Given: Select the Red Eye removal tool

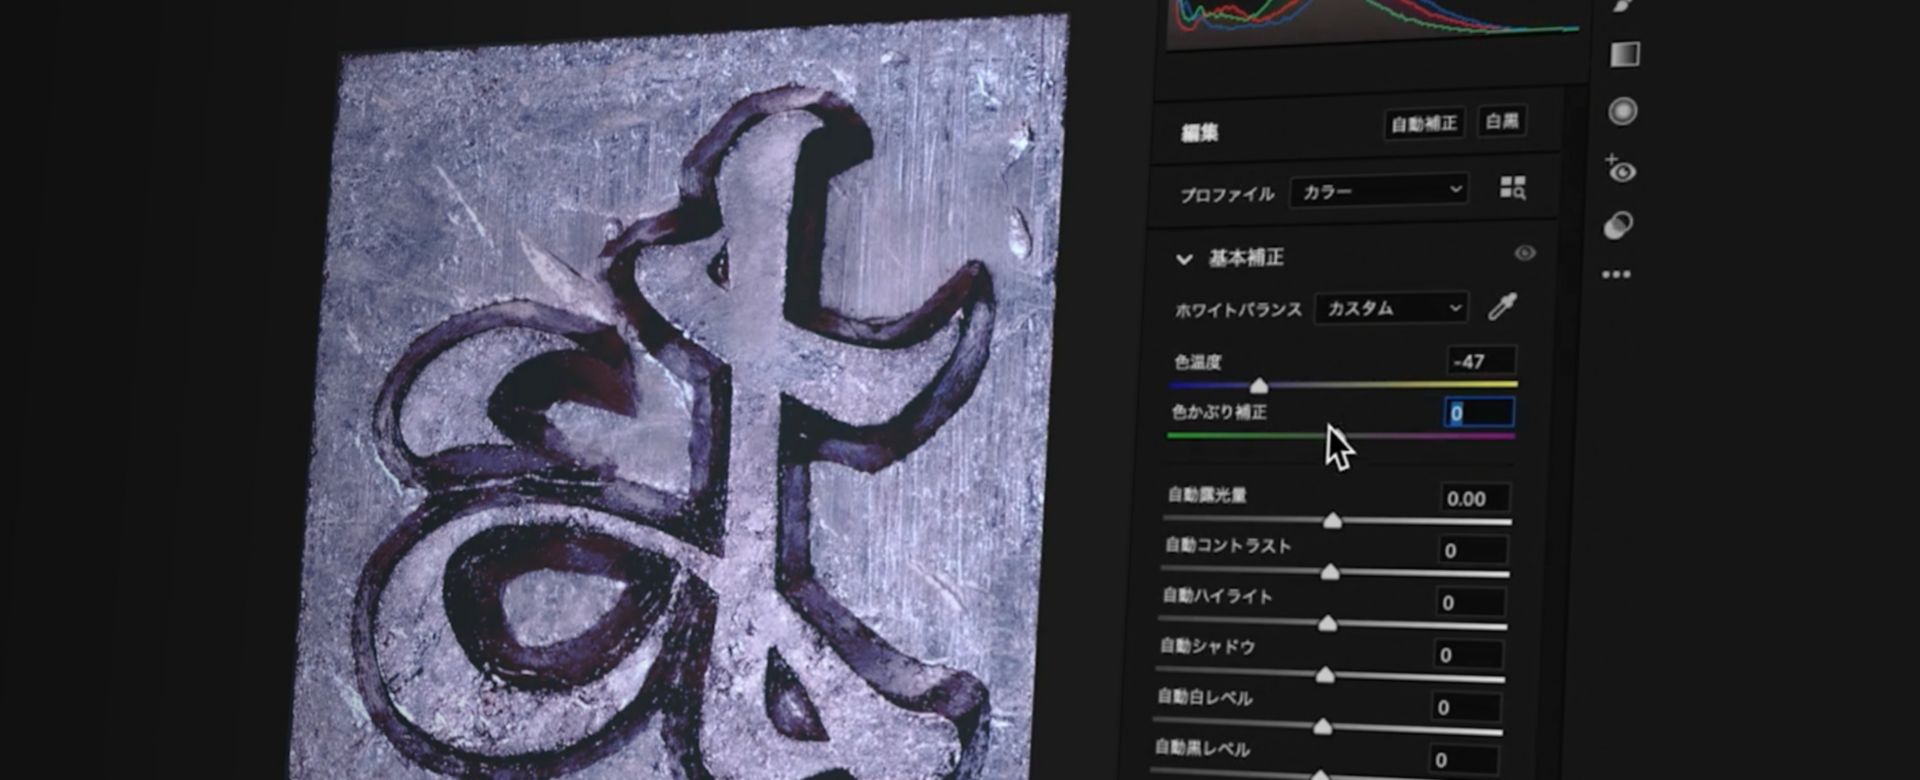Looking at the screenshot, I should [1620, 169].
